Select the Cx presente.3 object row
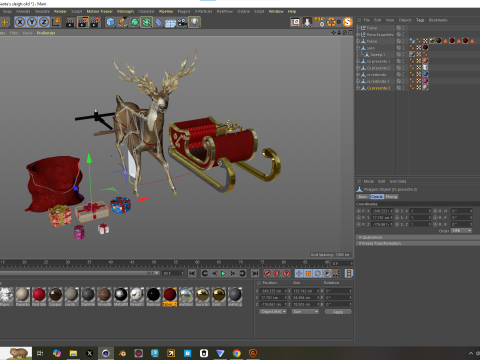 (378, 88)
